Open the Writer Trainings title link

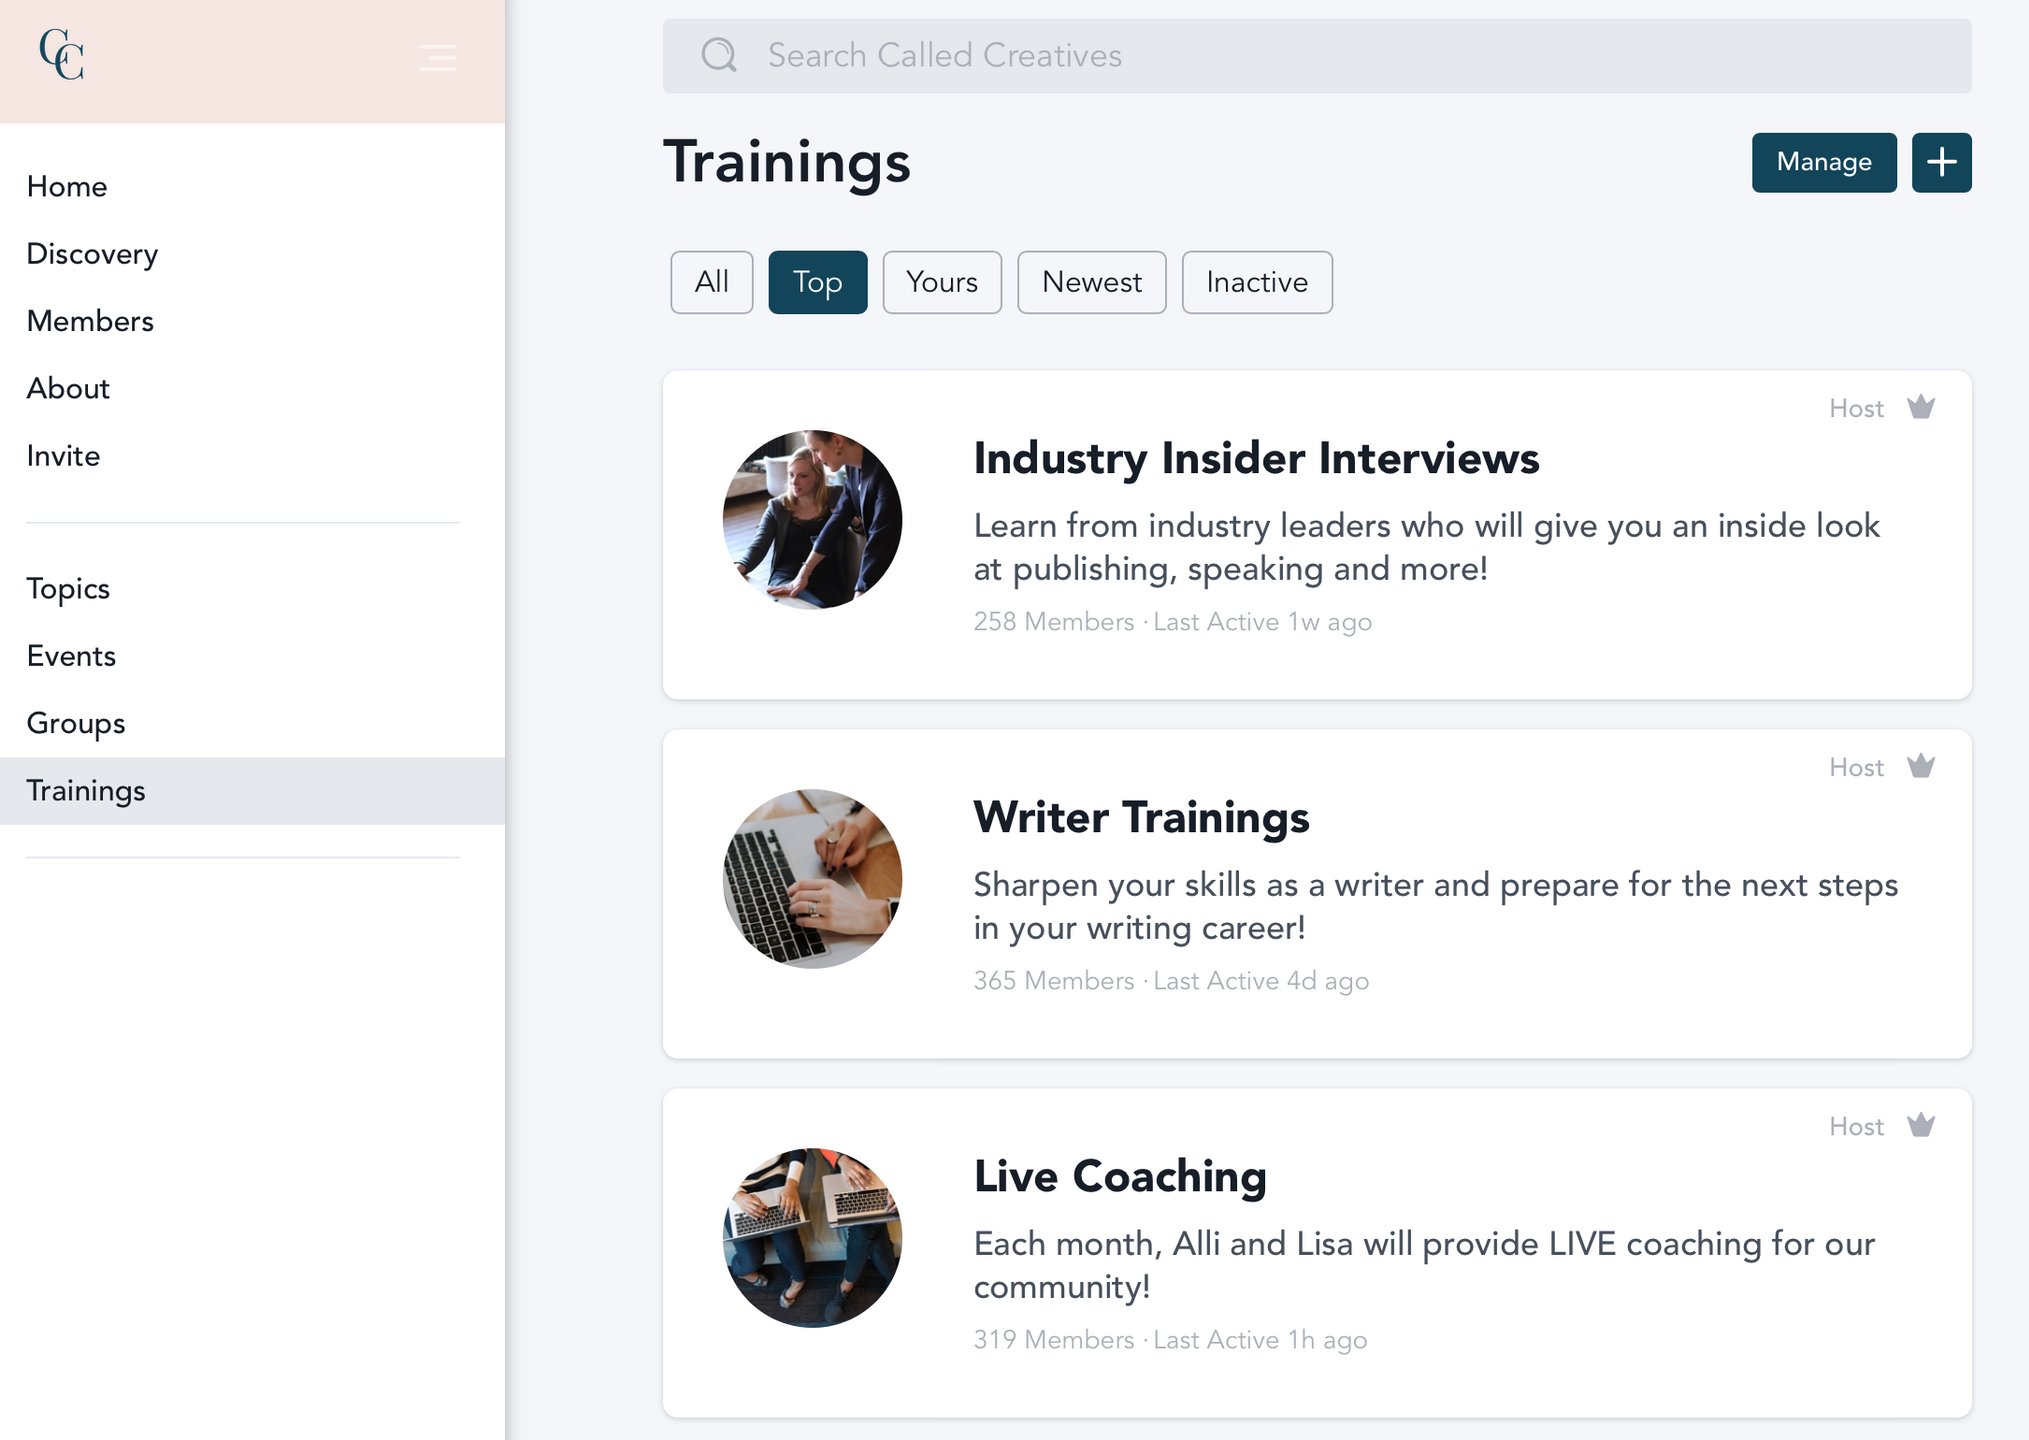[1141, 817]
